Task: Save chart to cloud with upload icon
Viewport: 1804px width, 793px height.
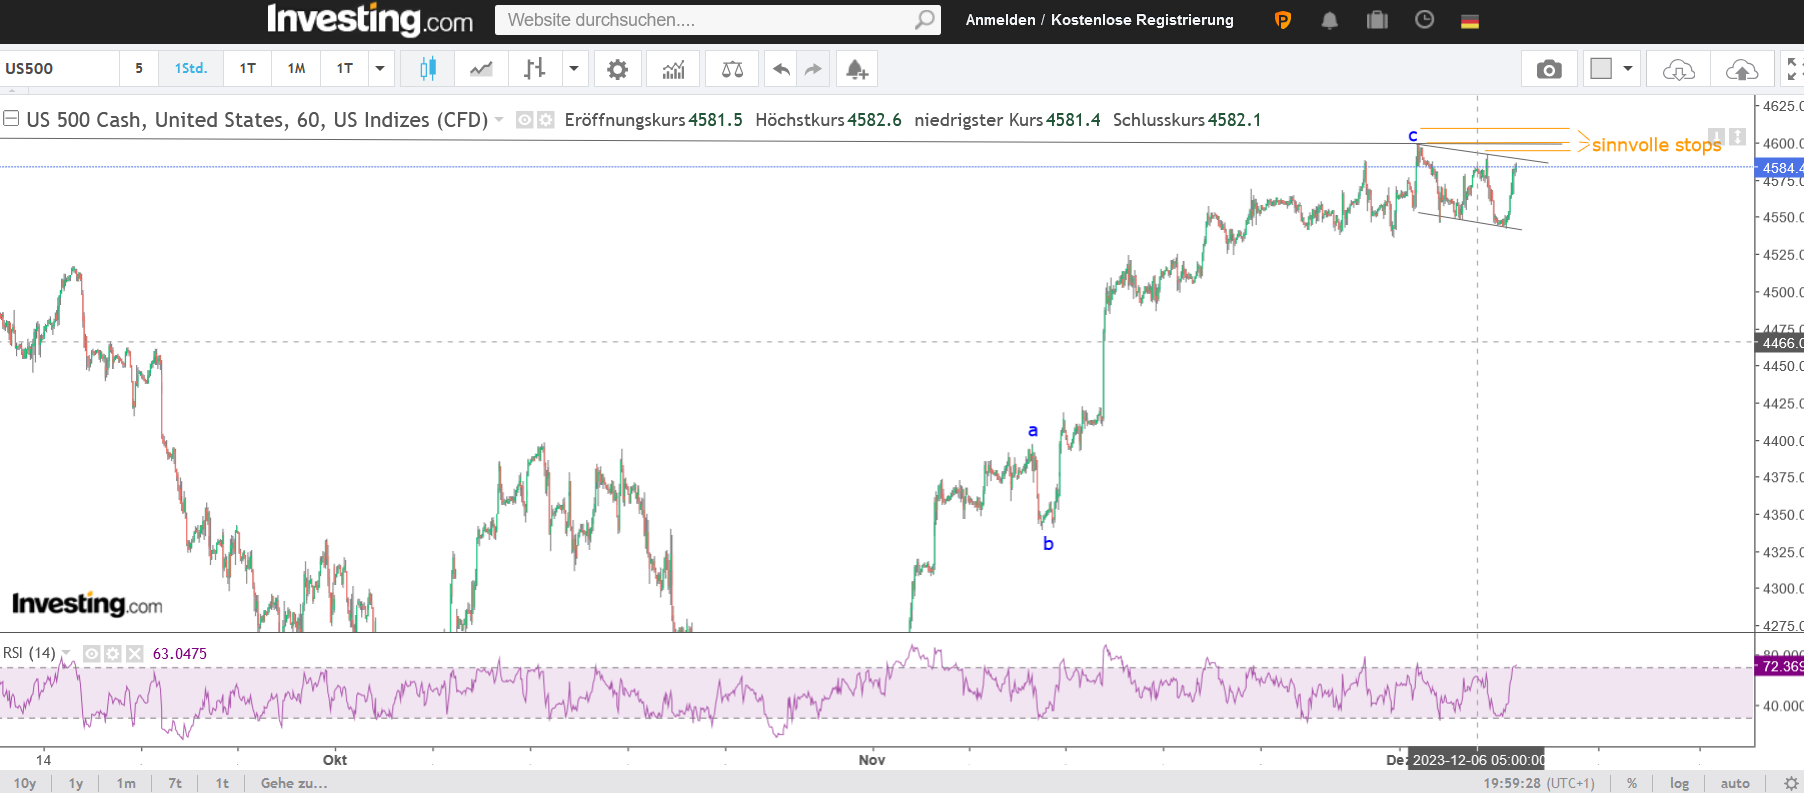Action: click(1742, 69)
